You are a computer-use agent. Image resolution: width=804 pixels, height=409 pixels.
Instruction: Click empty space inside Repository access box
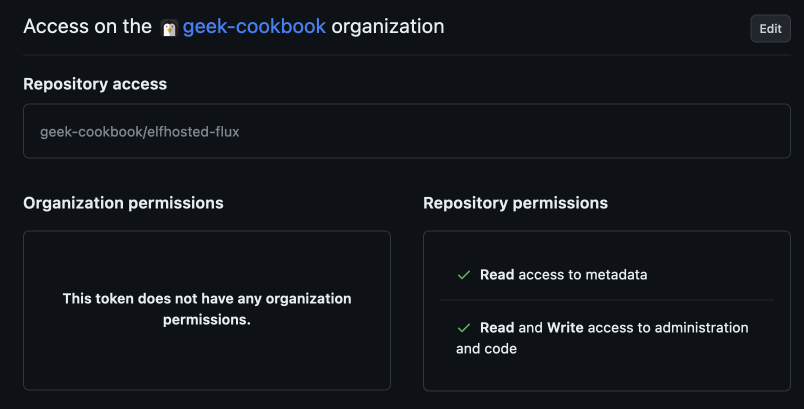[x=500, y=131]
